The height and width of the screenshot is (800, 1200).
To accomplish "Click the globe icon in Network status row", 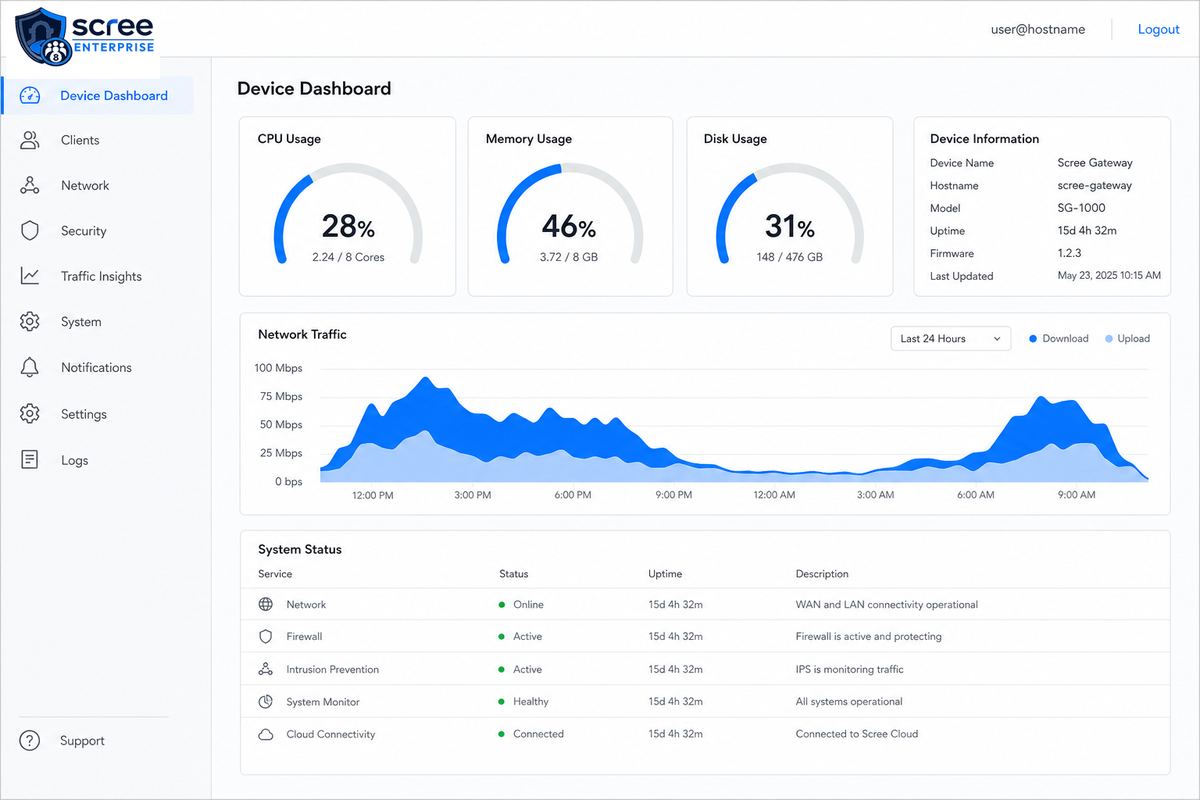I will click(266, 604).
